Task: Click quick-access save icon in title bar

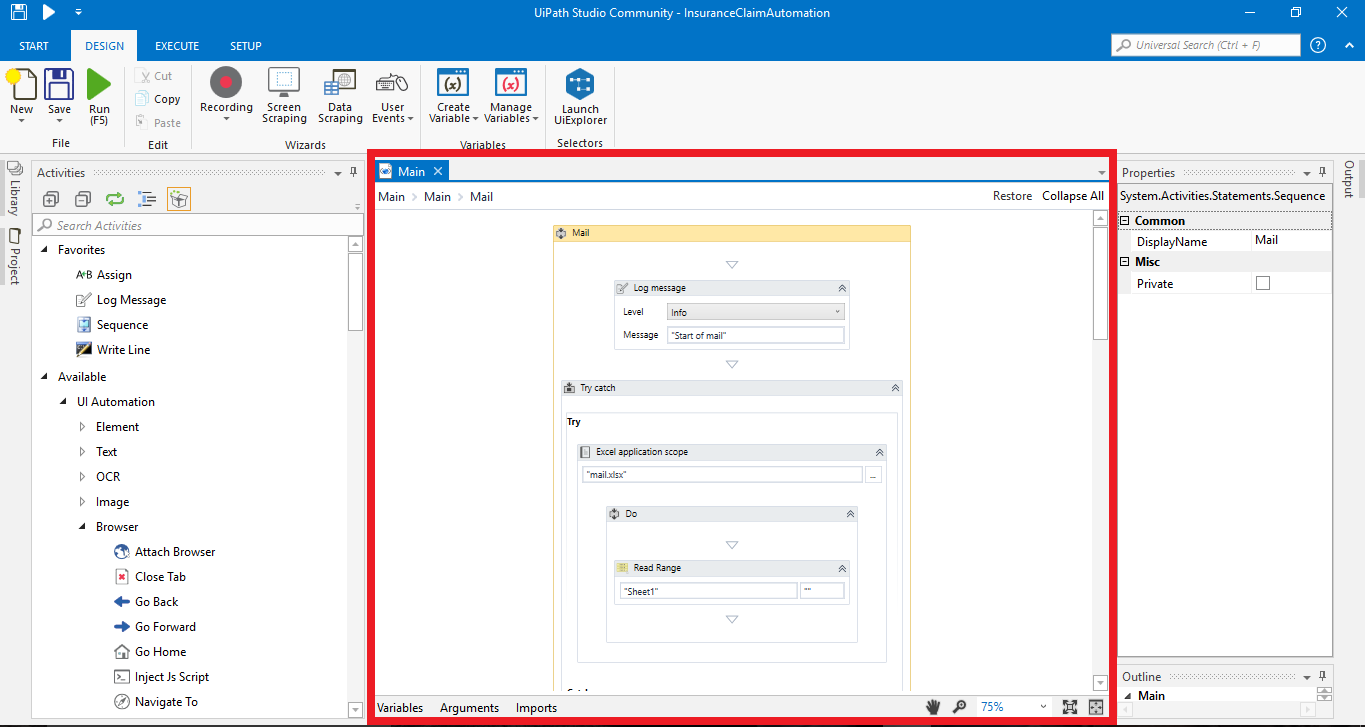Action: pyautogui.click(x=19, y=13)
